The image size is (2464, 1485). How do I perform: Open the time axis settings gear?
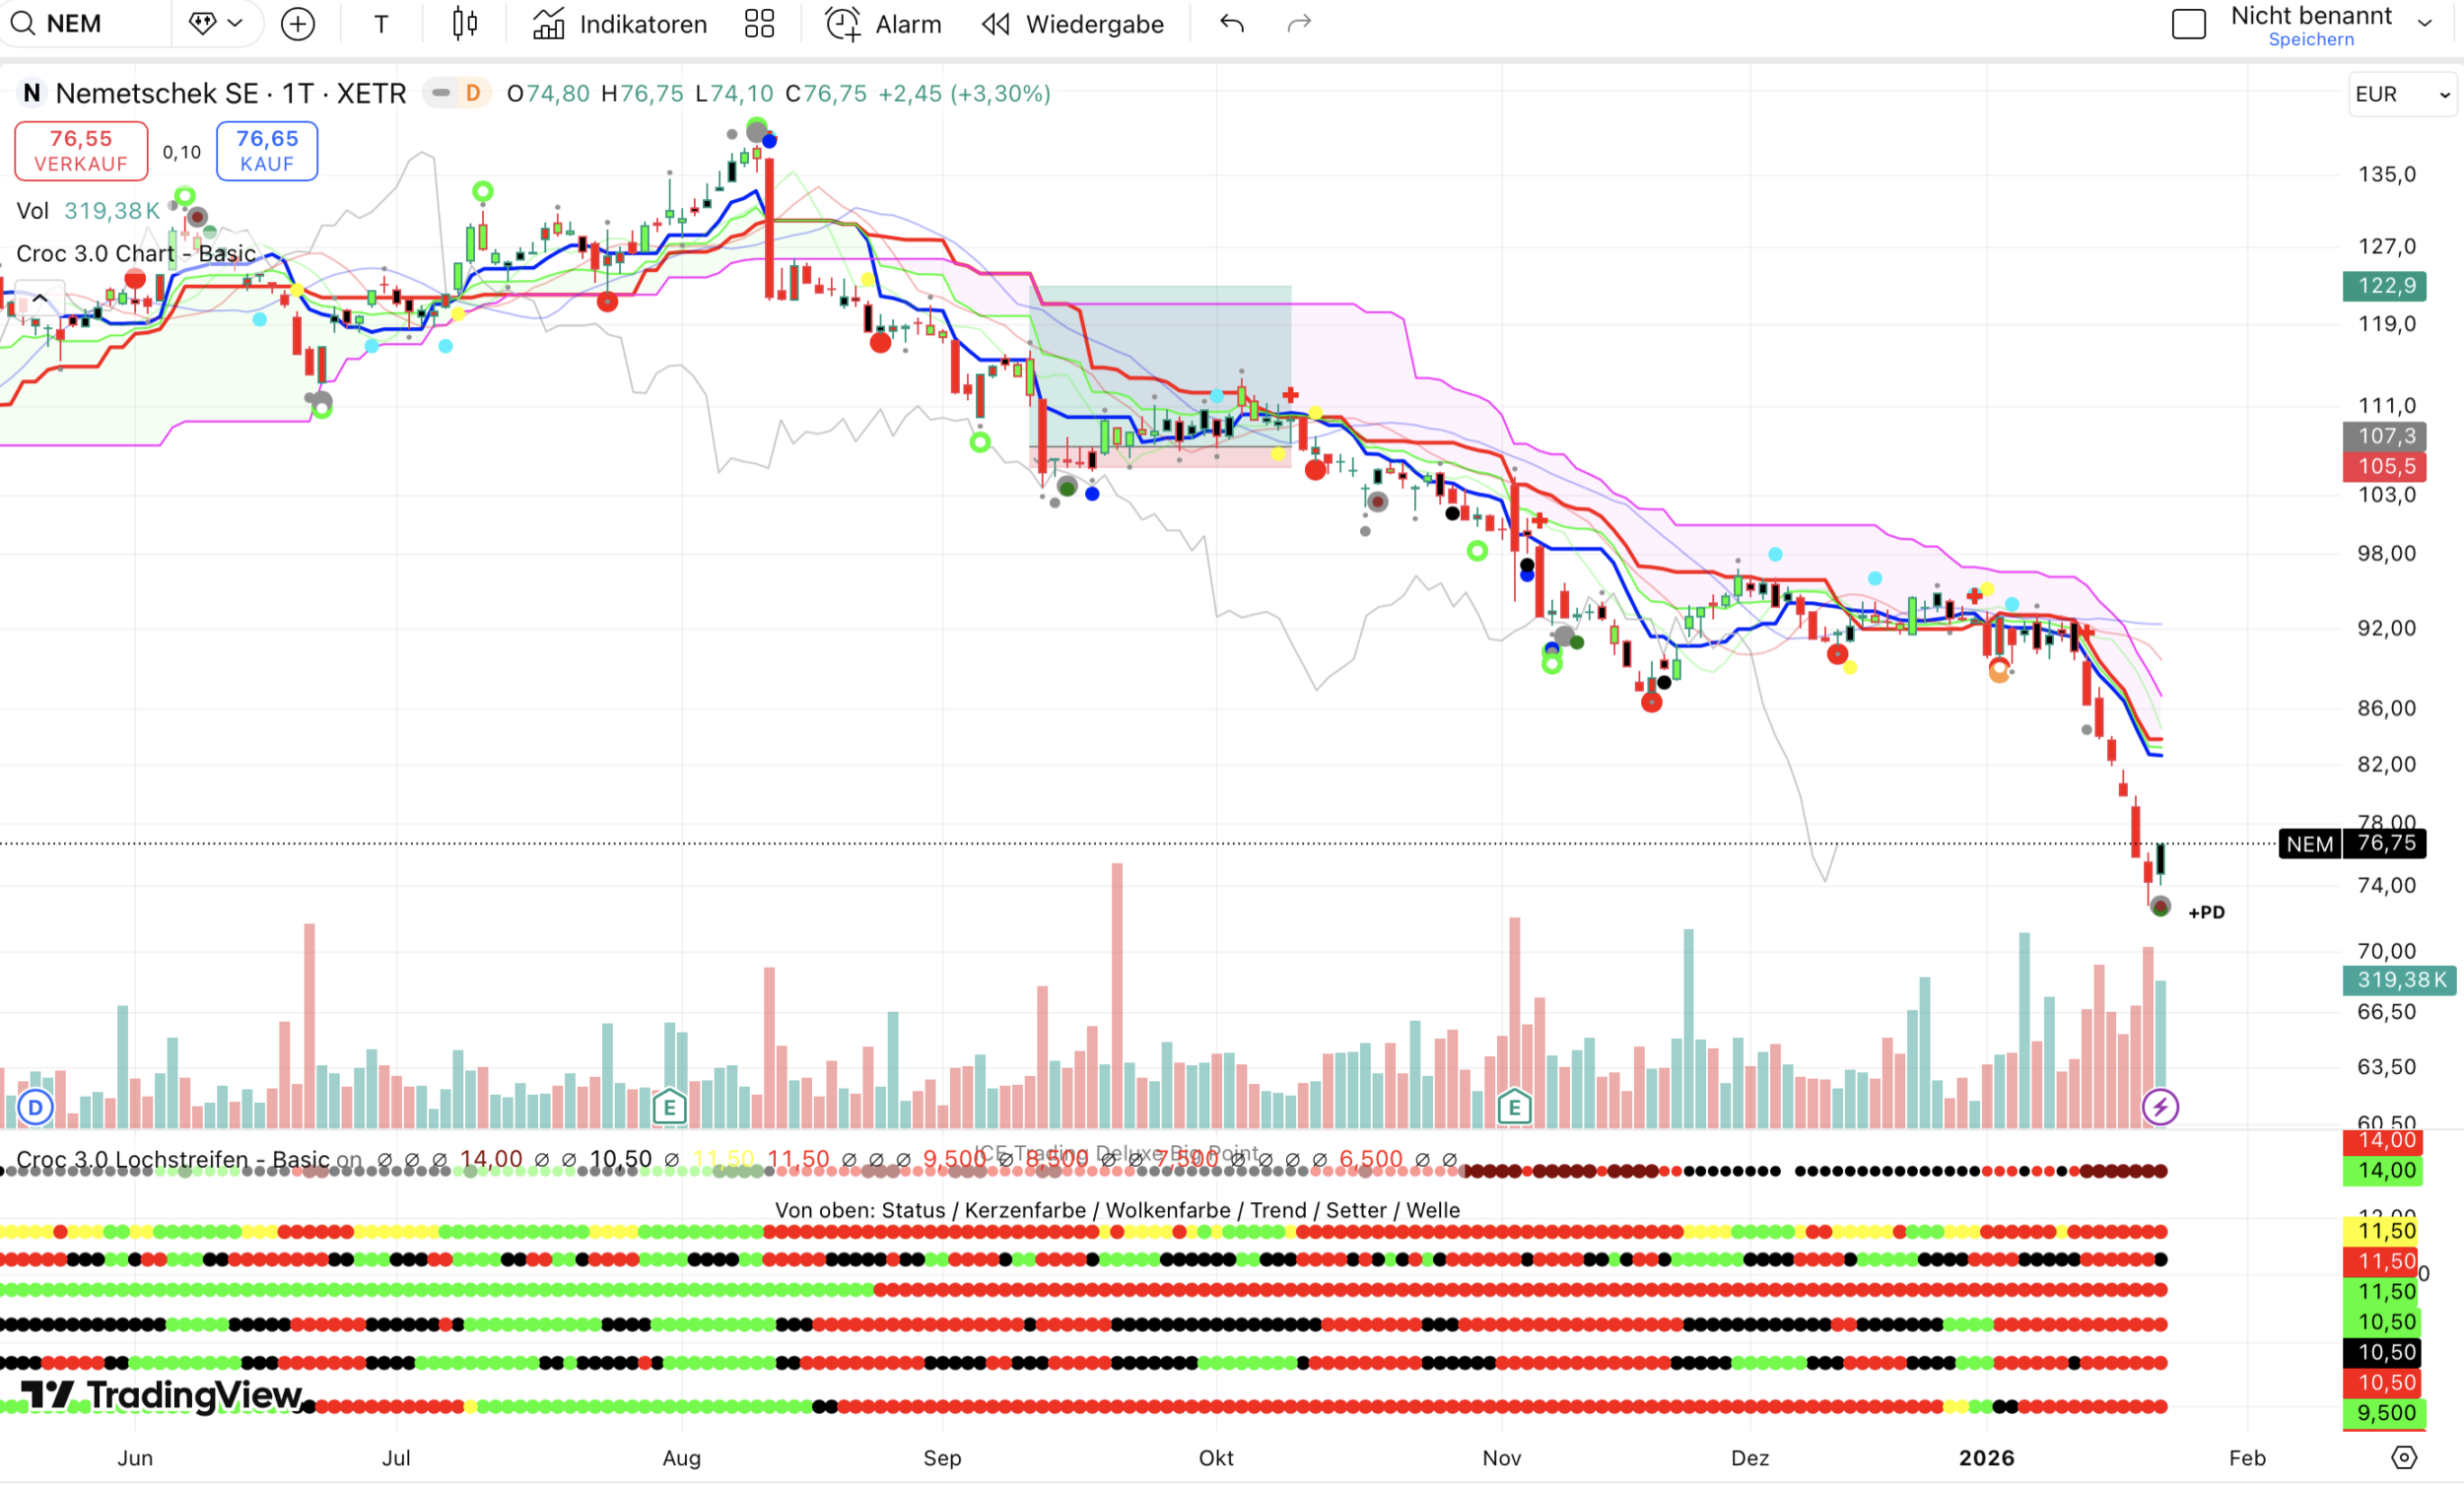2404,1457
